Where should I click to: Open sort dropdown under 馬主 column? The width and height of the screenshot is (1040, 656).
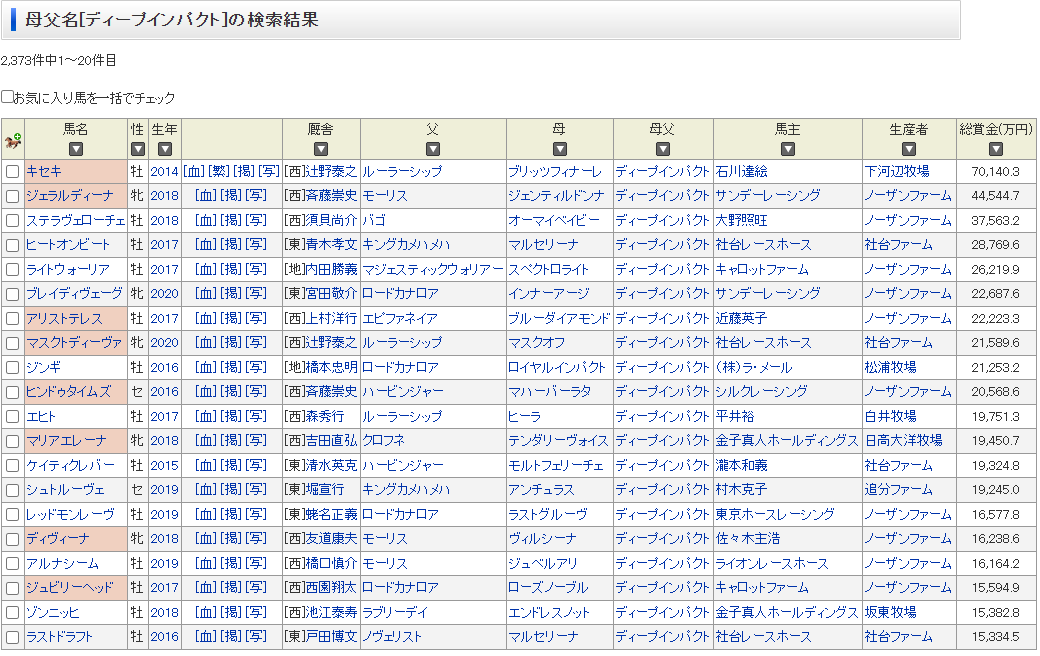[x=787, y=149]
